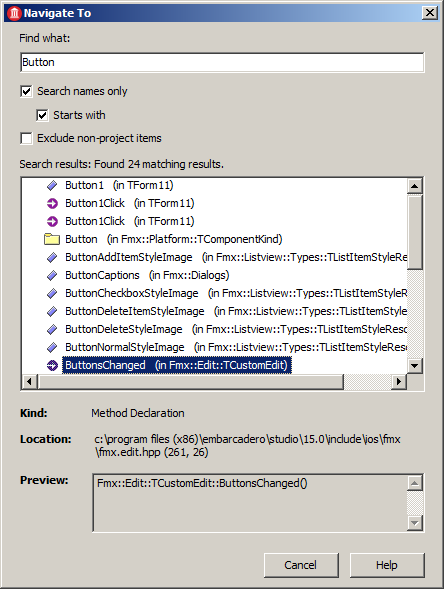Screen dimensions: 444x589
Task: Click the ButtonAddItemStyleImage field icon
Action: click(52, 257)
